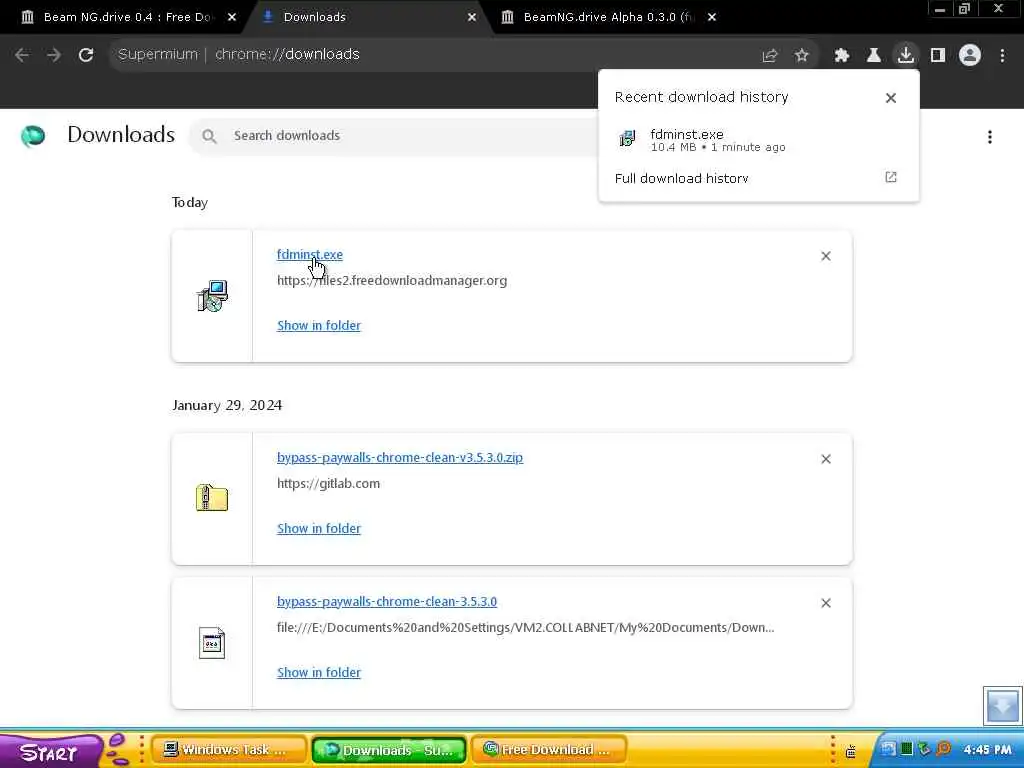This screenshot has width=1024, height=768.
Task: Remove the bypass-paywalls zip entry from list
Action: [826, 459]
